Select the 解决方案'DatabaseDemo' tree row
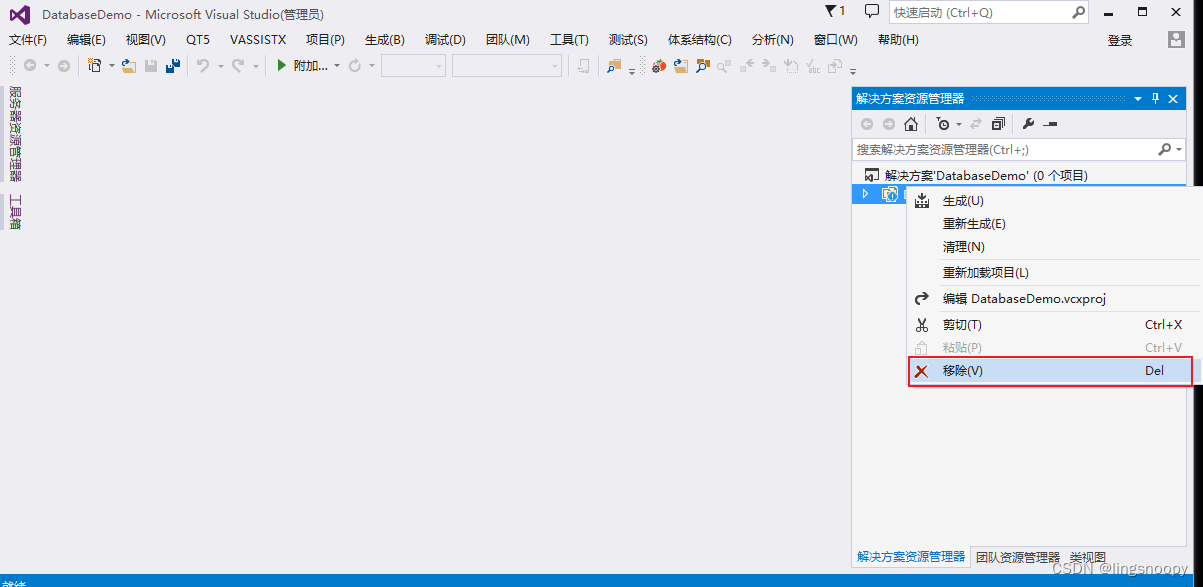 pos(1018,175)
